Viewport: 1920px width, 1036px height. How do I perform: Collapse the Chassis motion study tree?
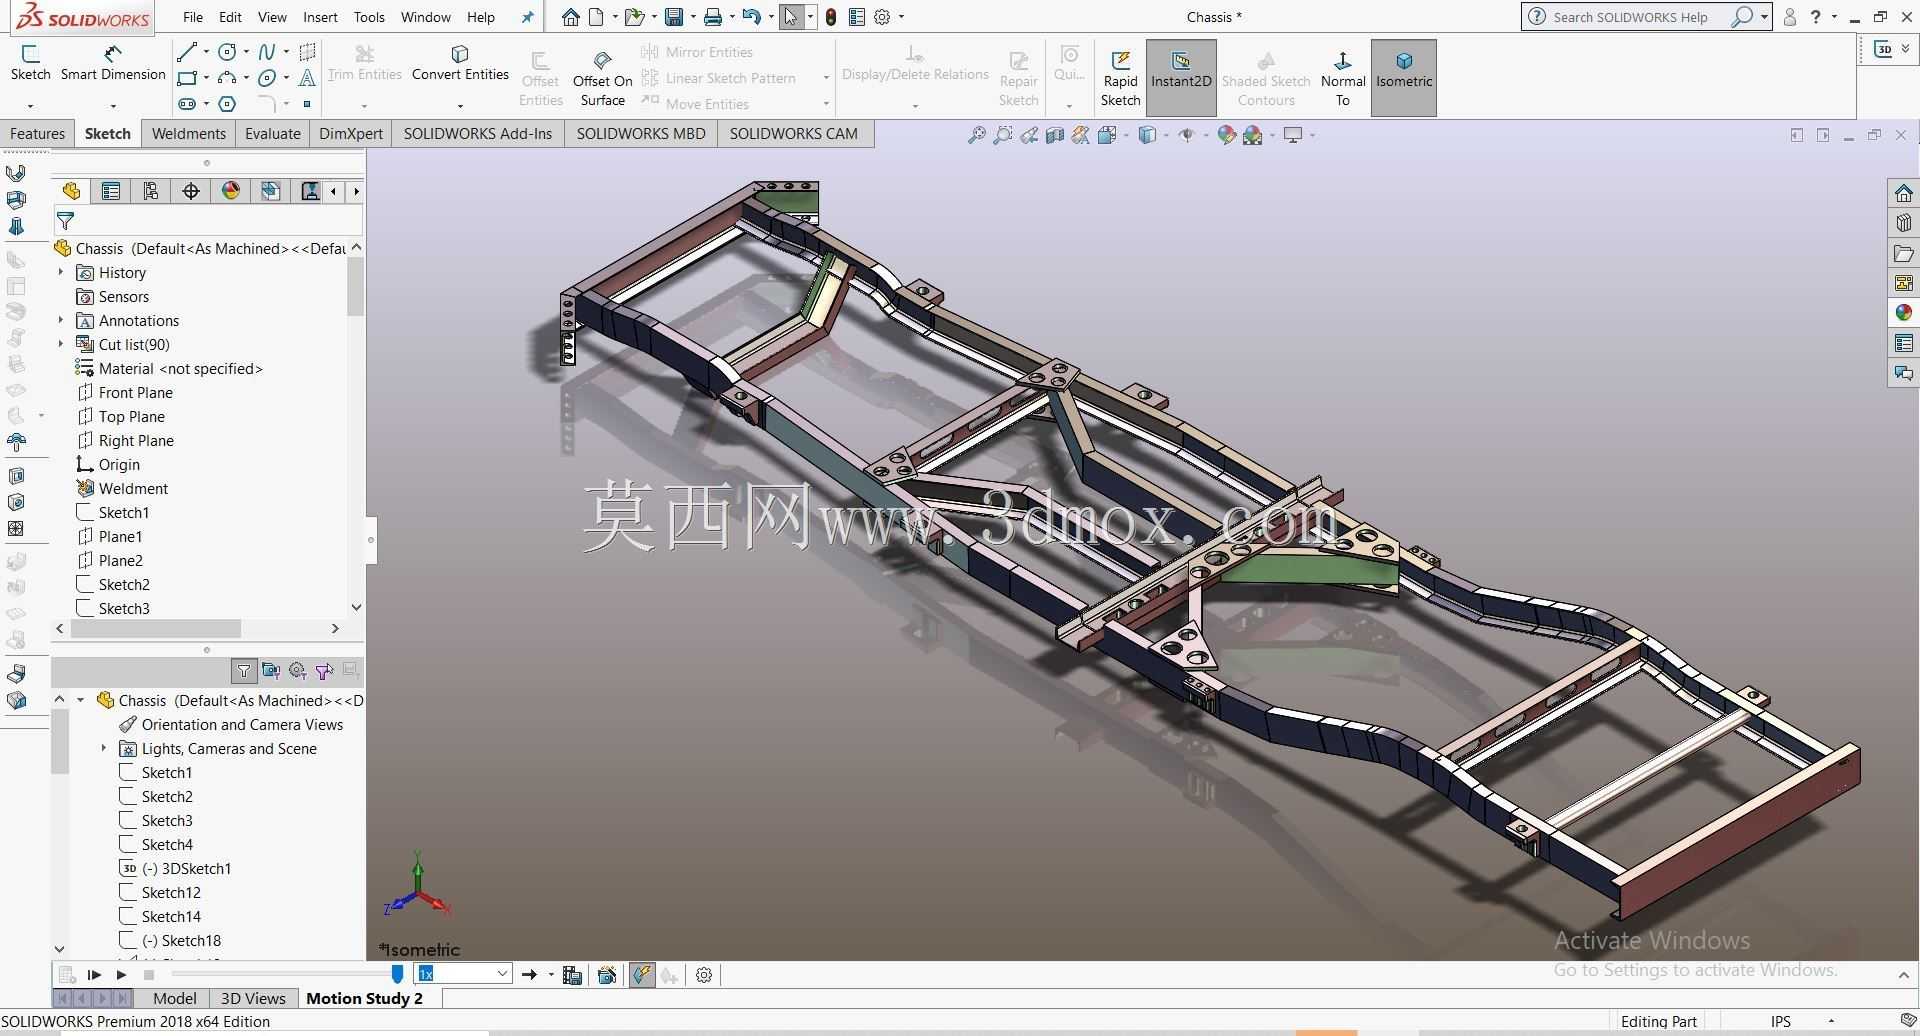click(81, 700)
